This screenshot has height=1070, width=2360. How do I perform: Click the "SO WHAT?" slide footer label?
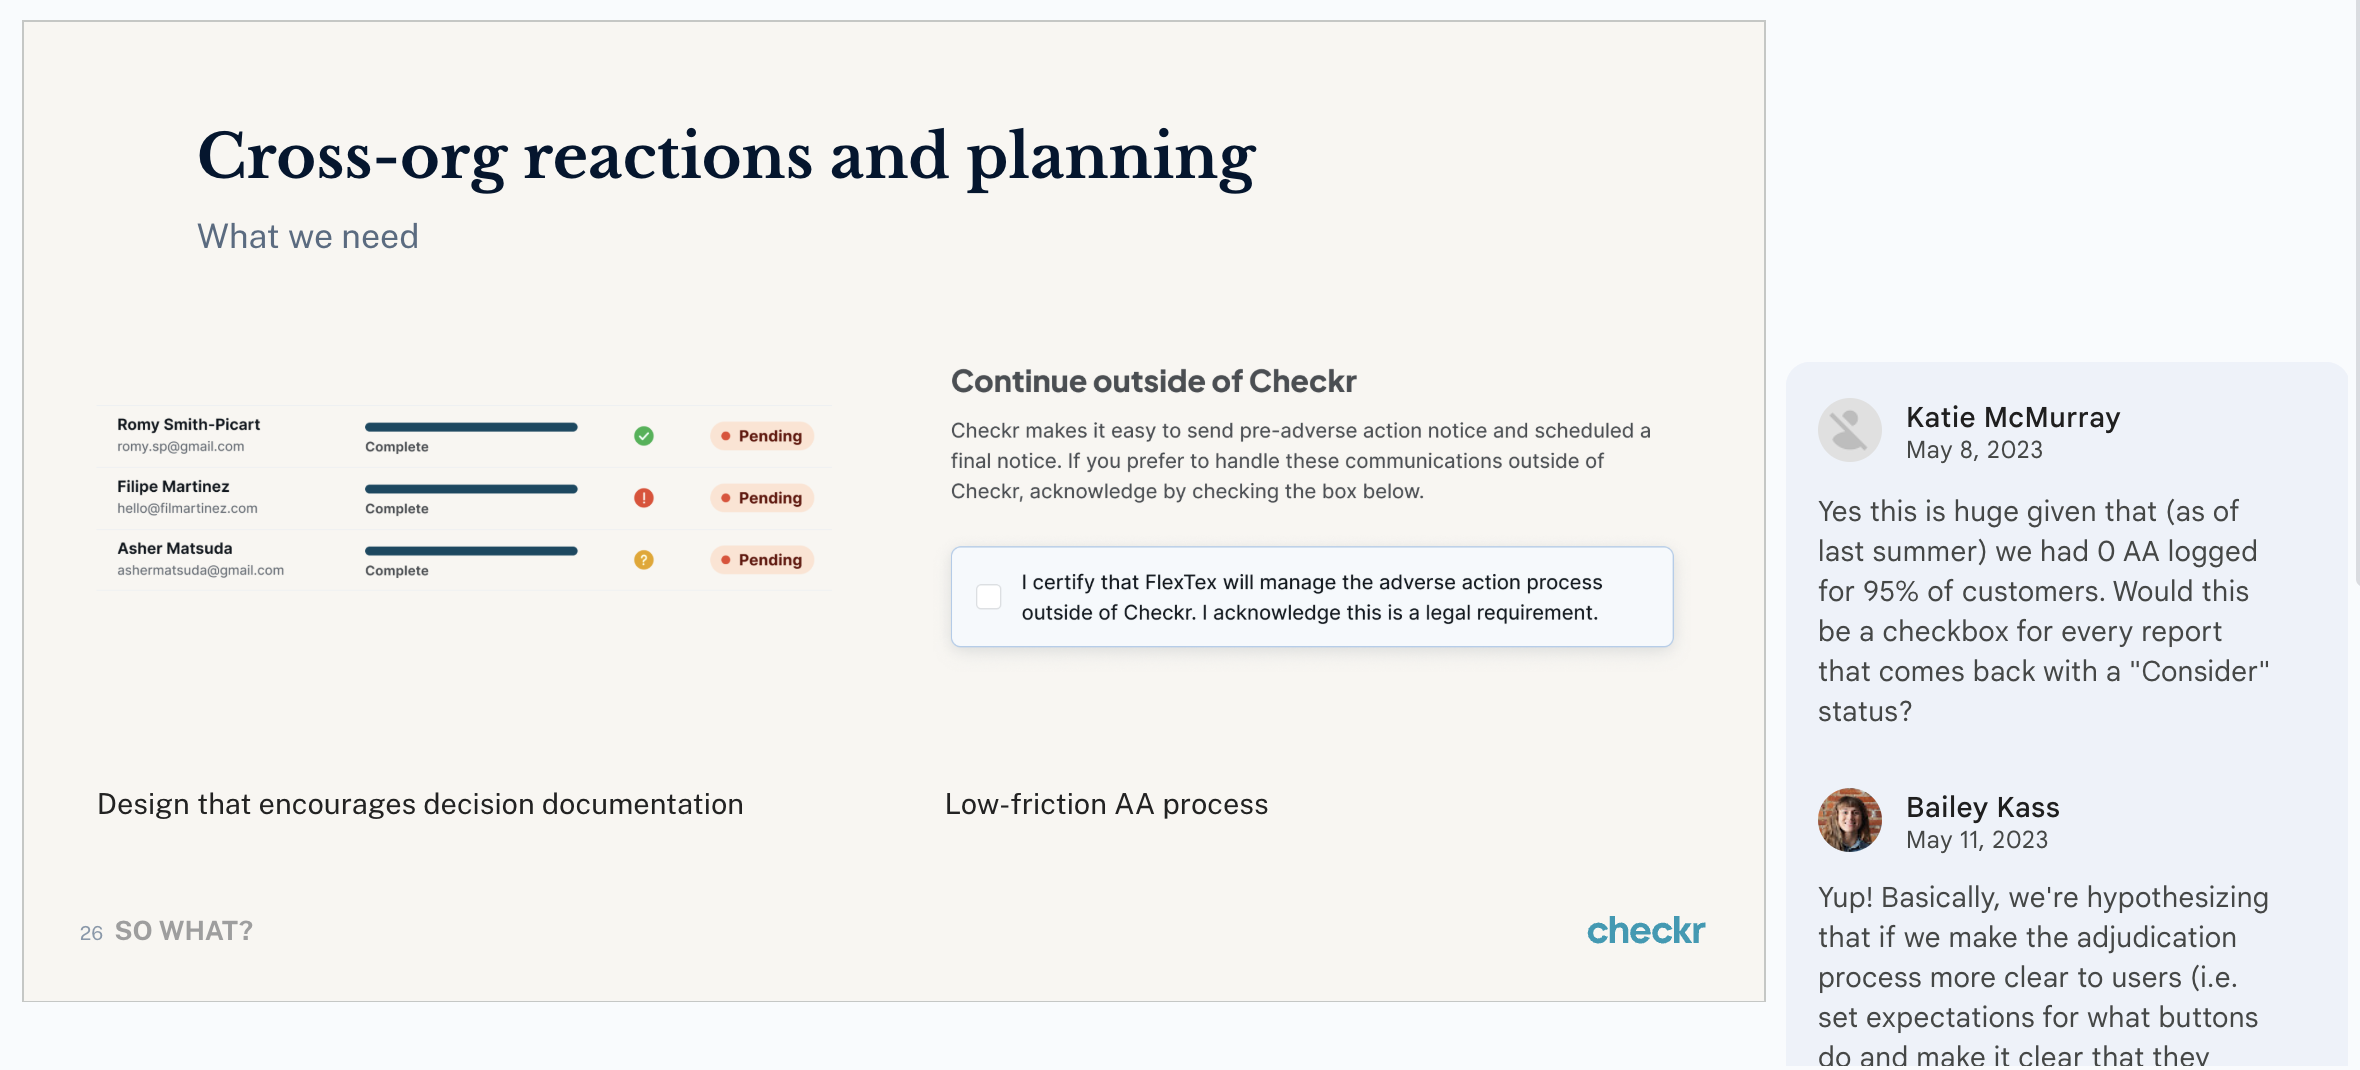[x=184, y=931]
